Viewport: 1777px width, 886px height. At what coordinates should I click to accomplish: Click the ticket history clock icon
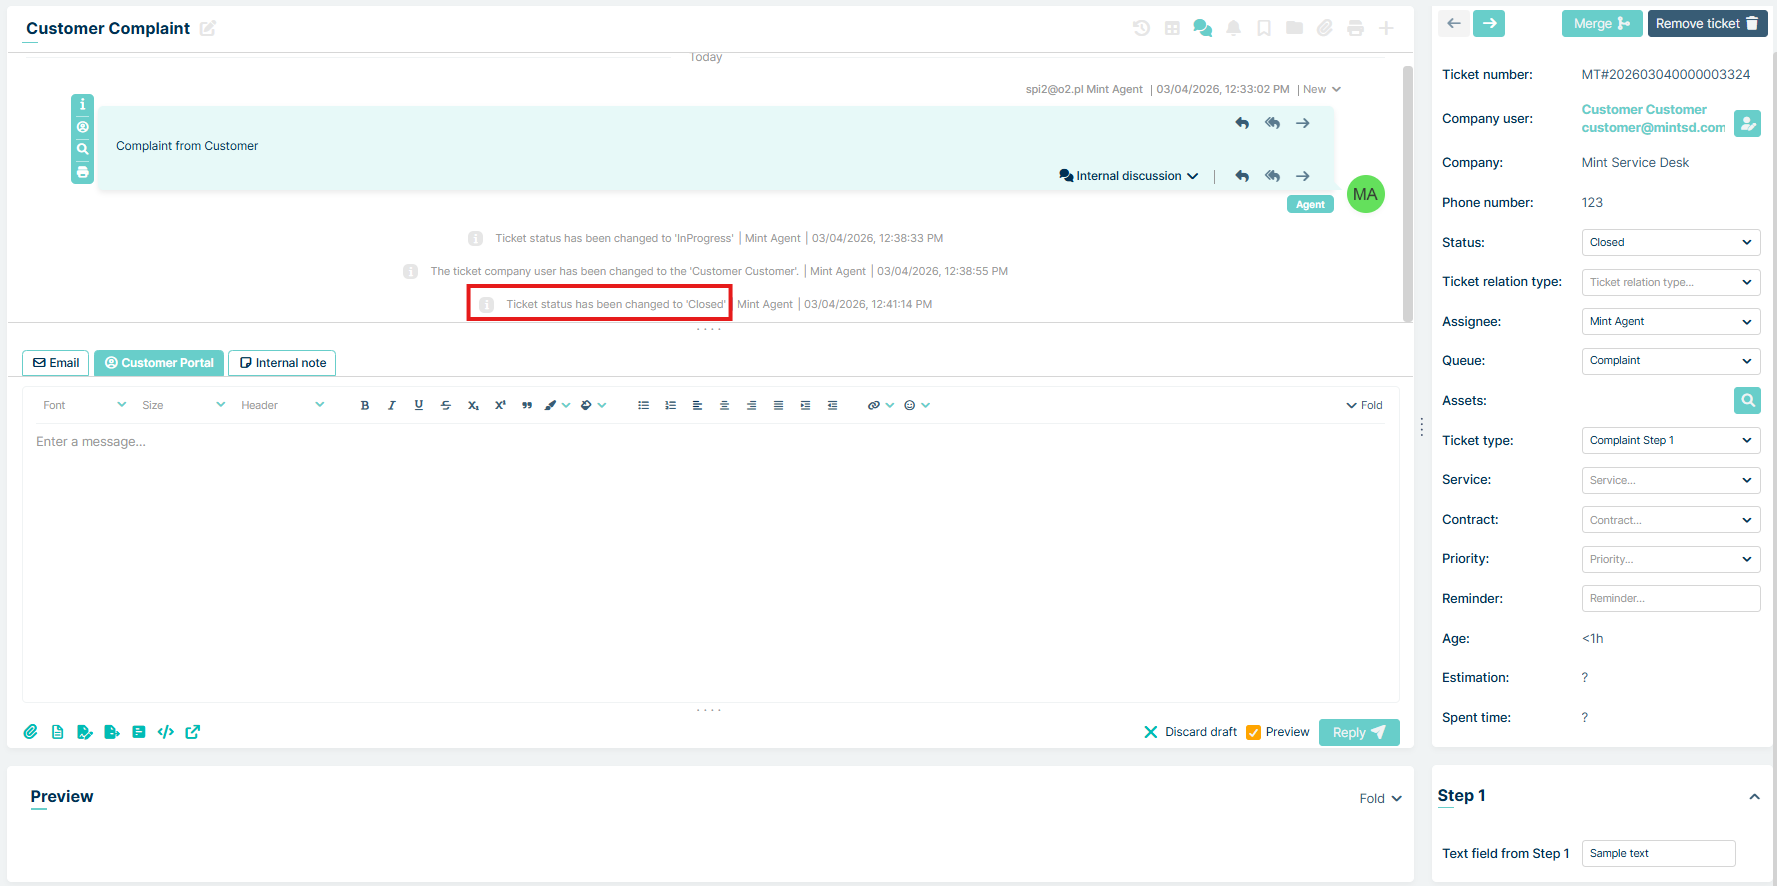pos(1141,28)
